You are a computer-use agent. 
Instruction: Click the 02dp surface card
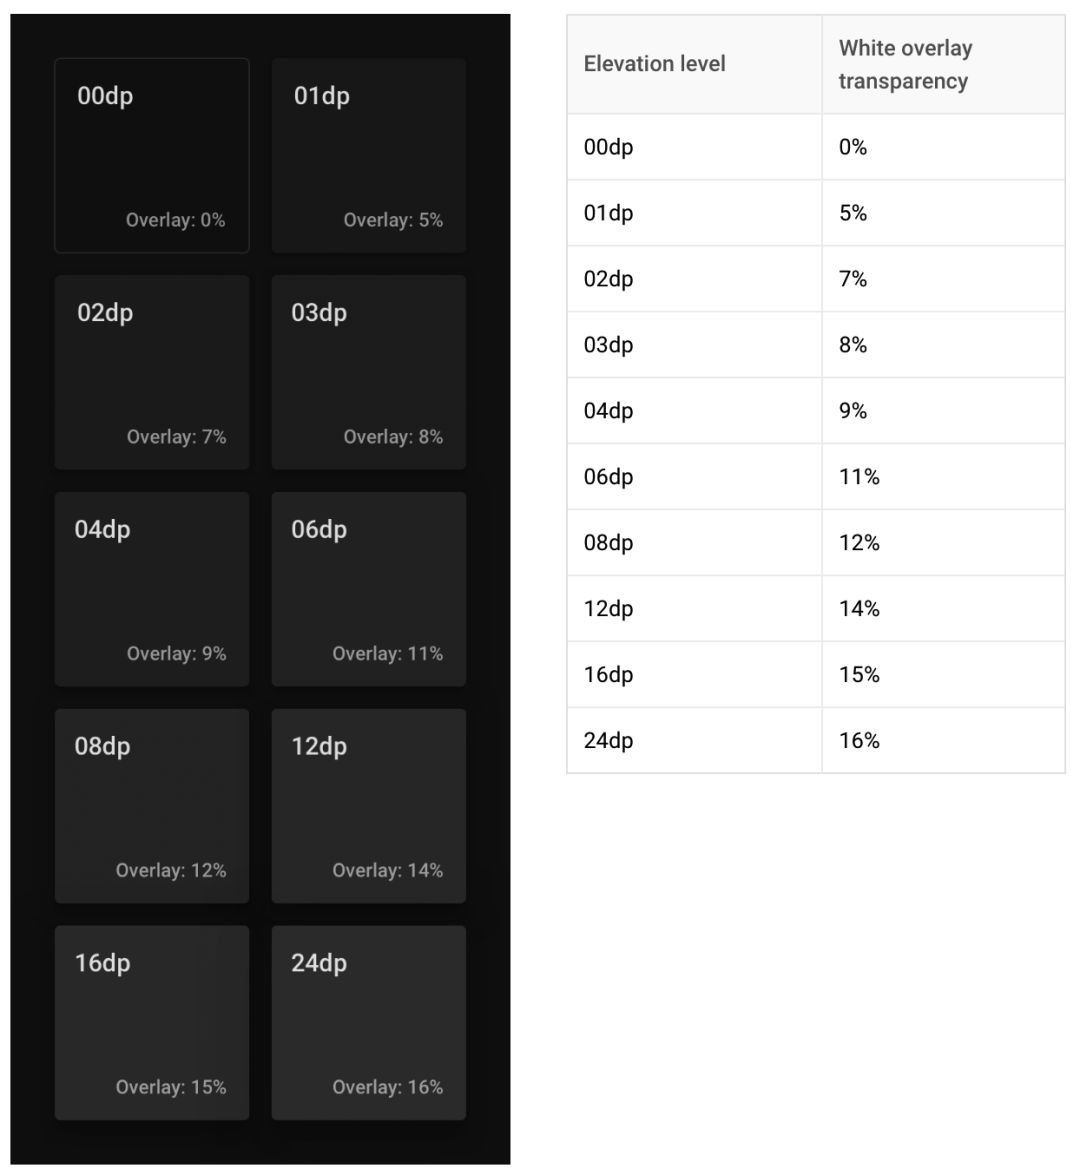tap(151, 372)
